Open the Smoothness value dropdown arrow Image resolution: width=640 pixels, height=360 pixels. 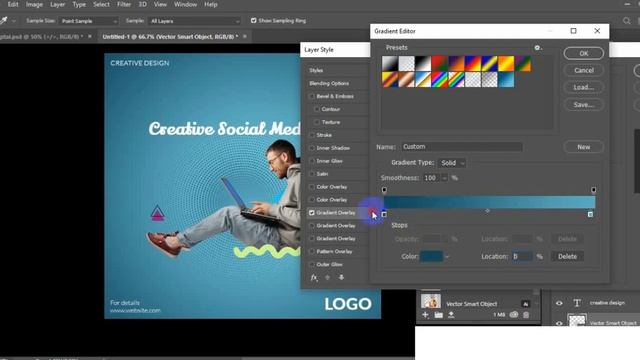[444, 178]
